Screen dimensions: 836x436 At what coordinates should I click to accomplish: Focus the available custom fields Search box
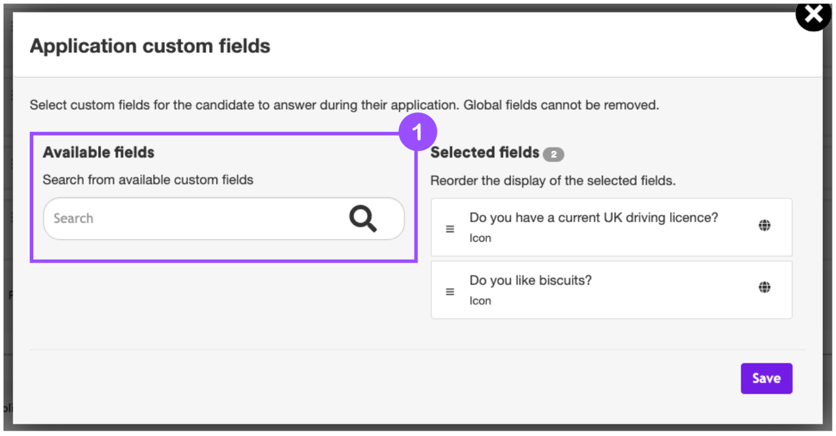tap(190, 218)
